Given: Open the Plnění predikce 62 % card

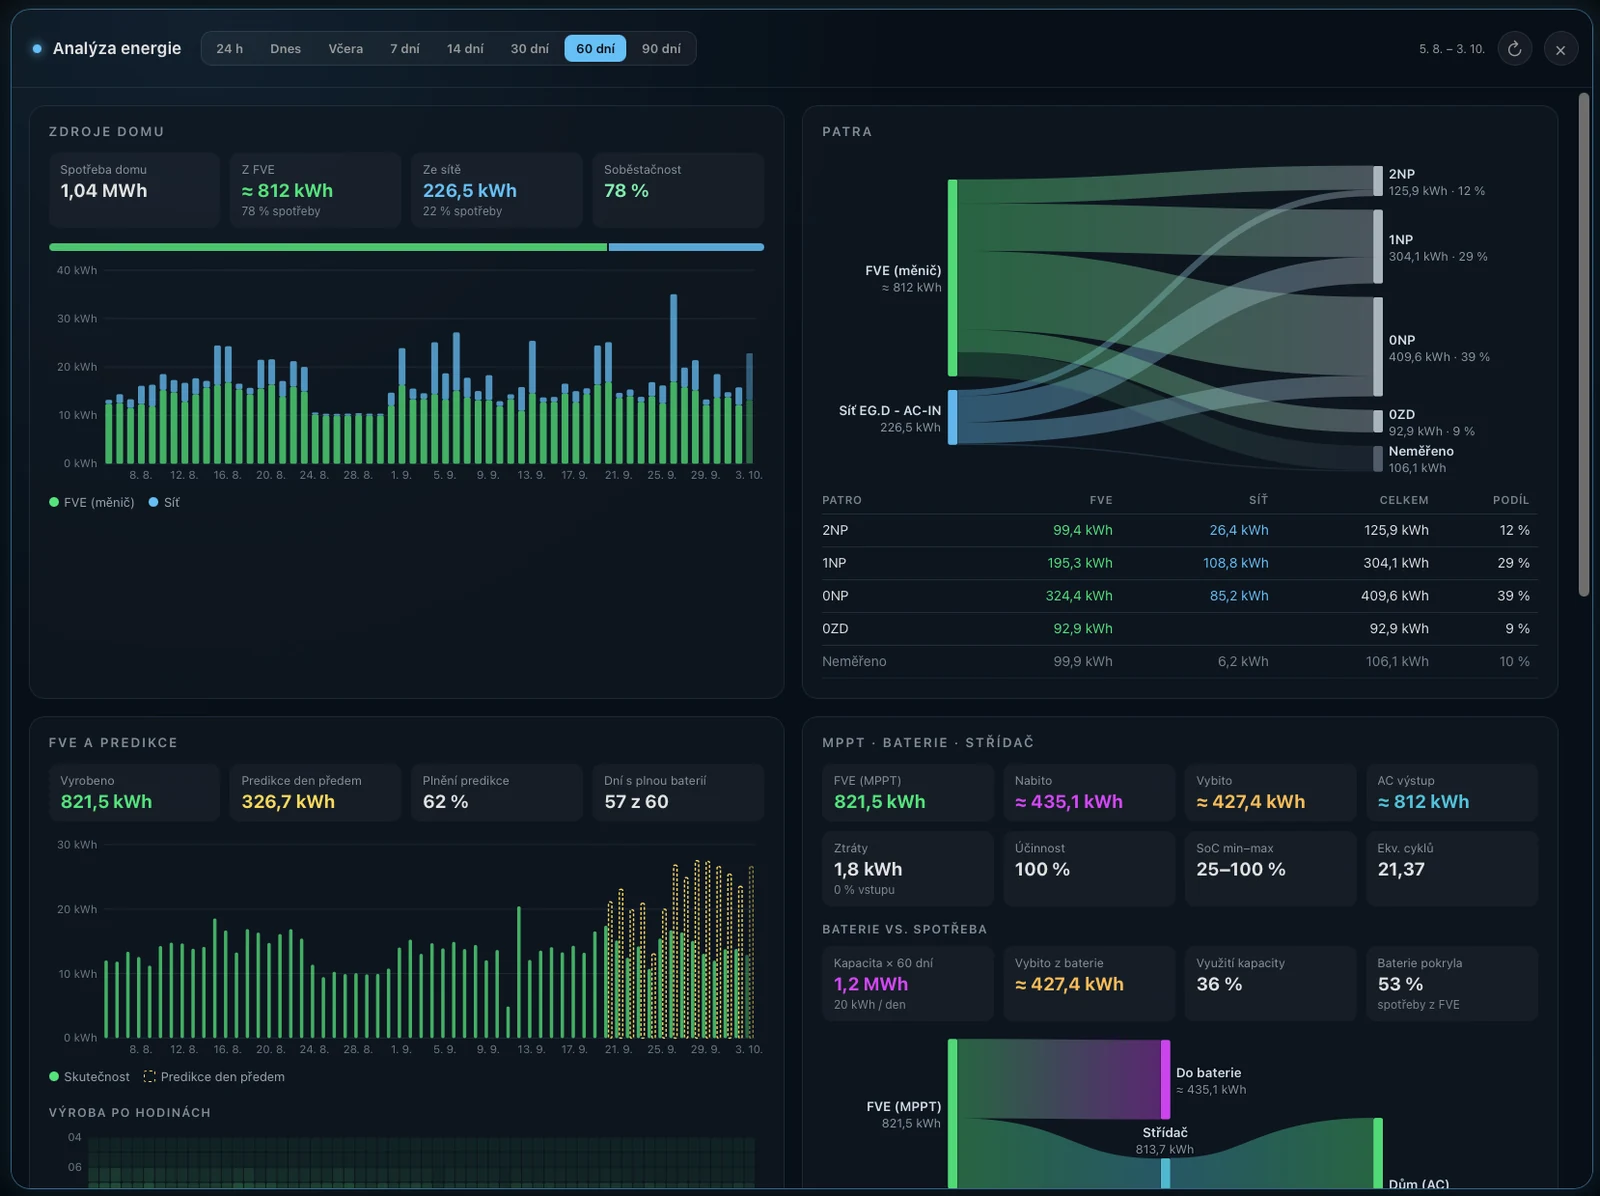Looking at the screenshot, I should tap(497, 793).
